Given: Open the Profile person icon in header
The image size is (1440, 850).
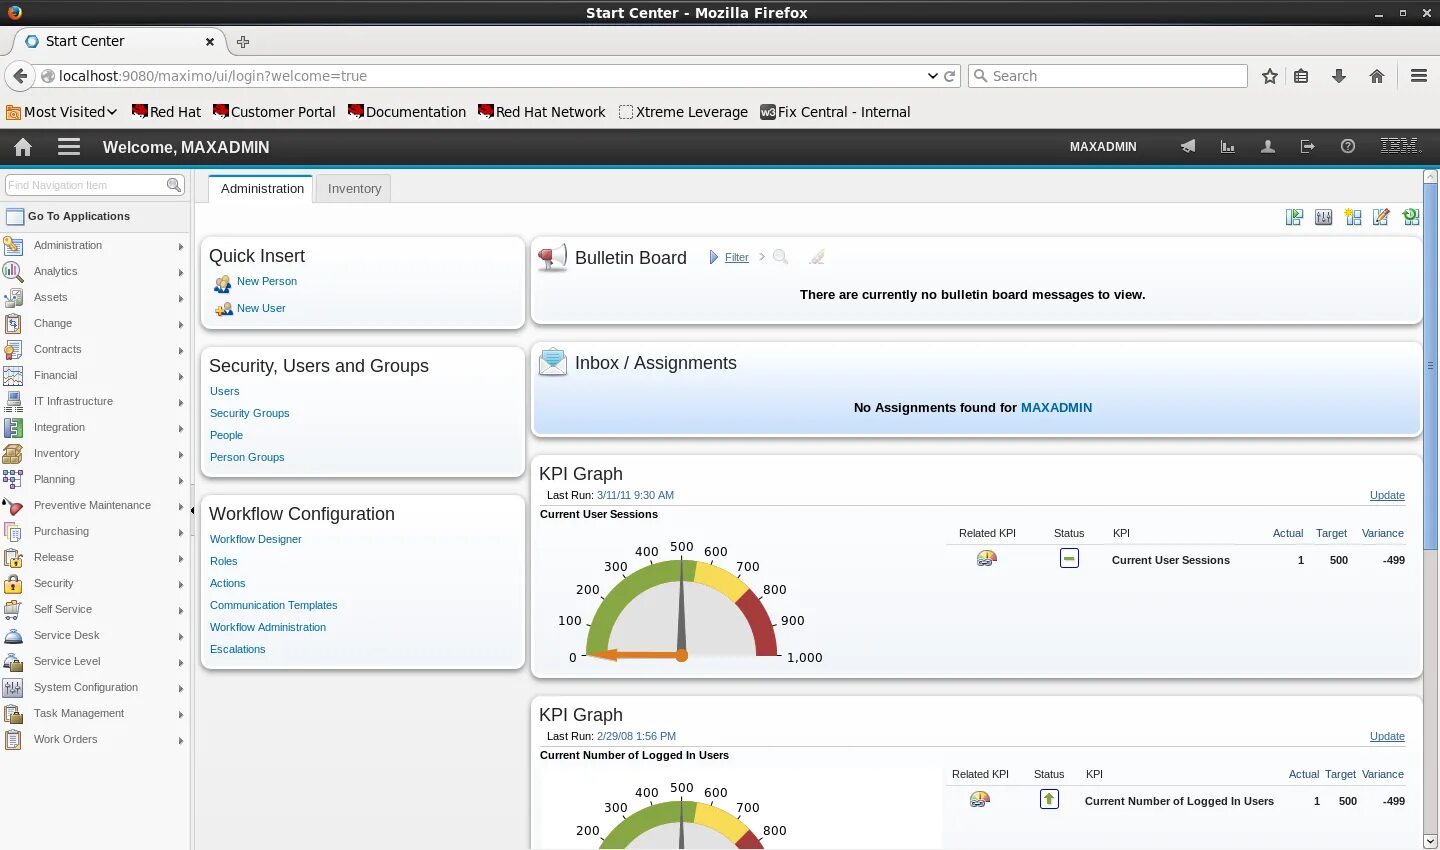Looking at the screenshot, I should point(1267,146).
